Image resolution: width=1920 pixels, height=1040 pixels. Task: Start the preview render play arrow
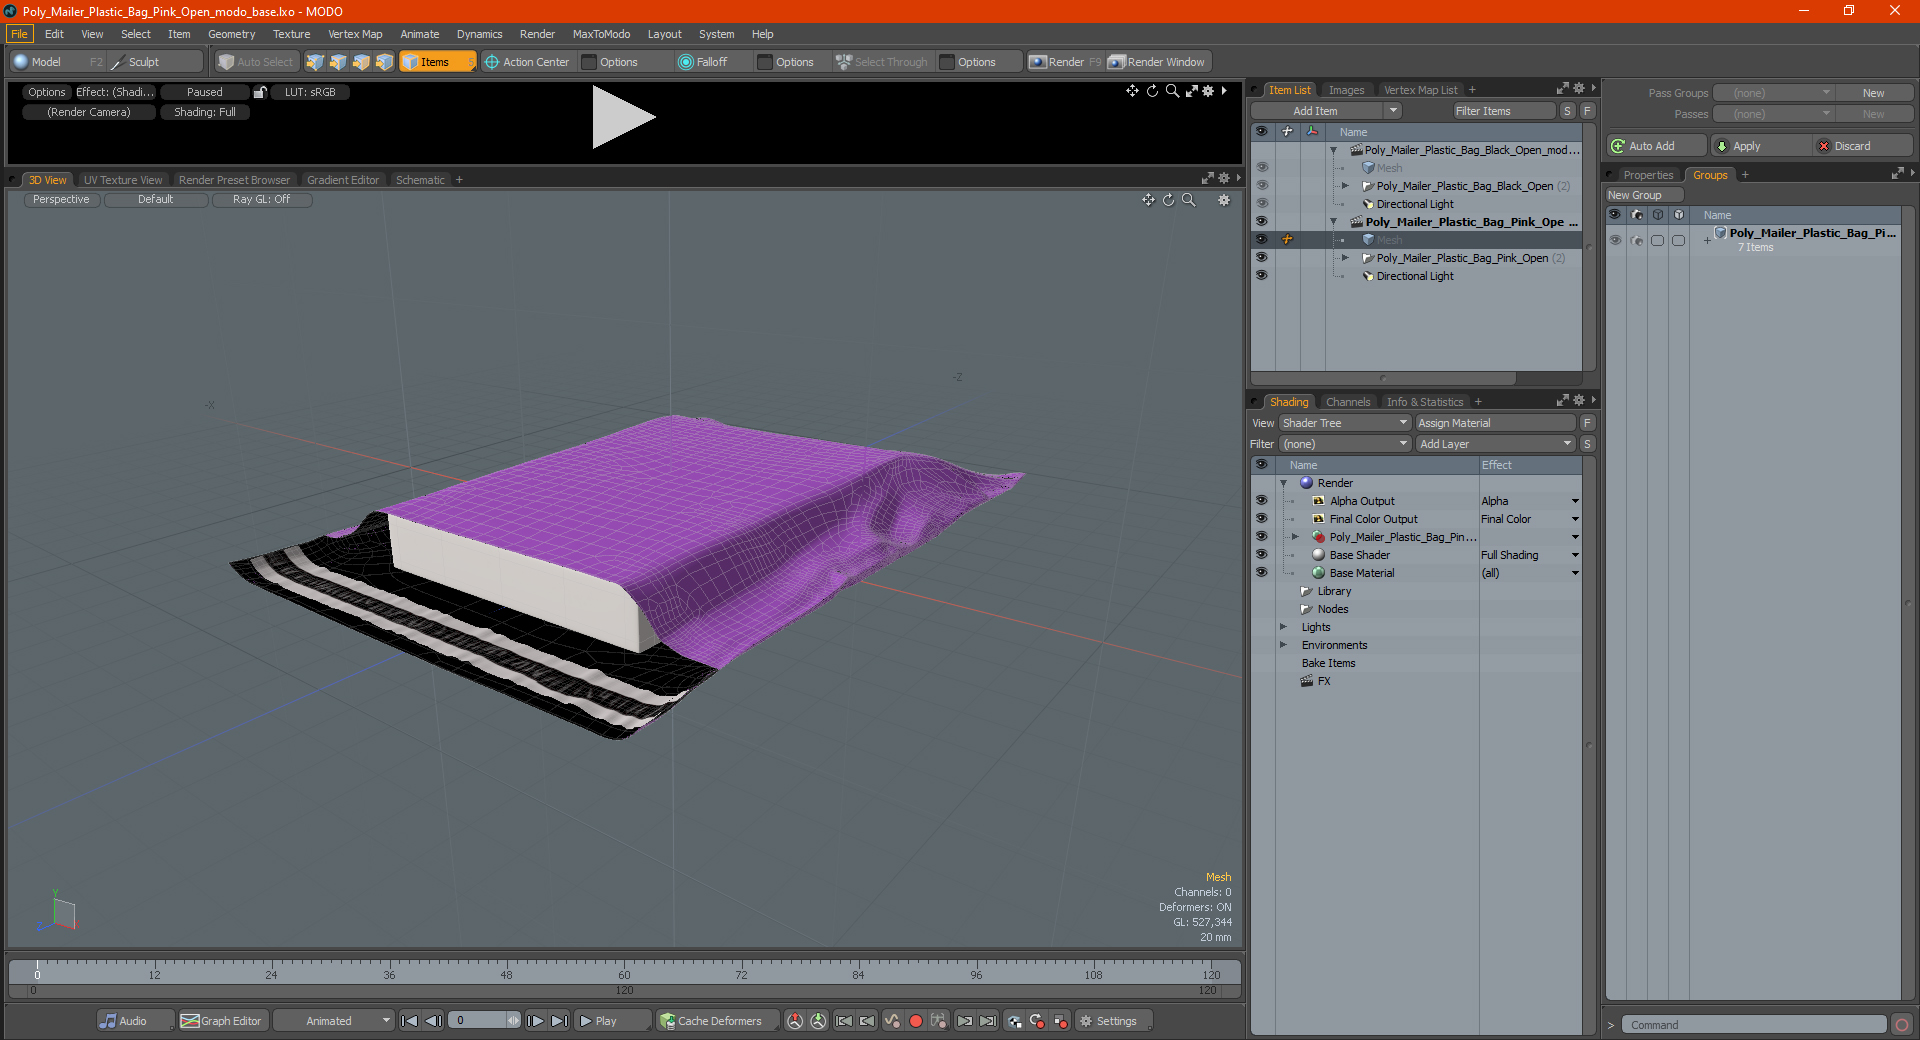pyautogui.click(x=622, y=117)
